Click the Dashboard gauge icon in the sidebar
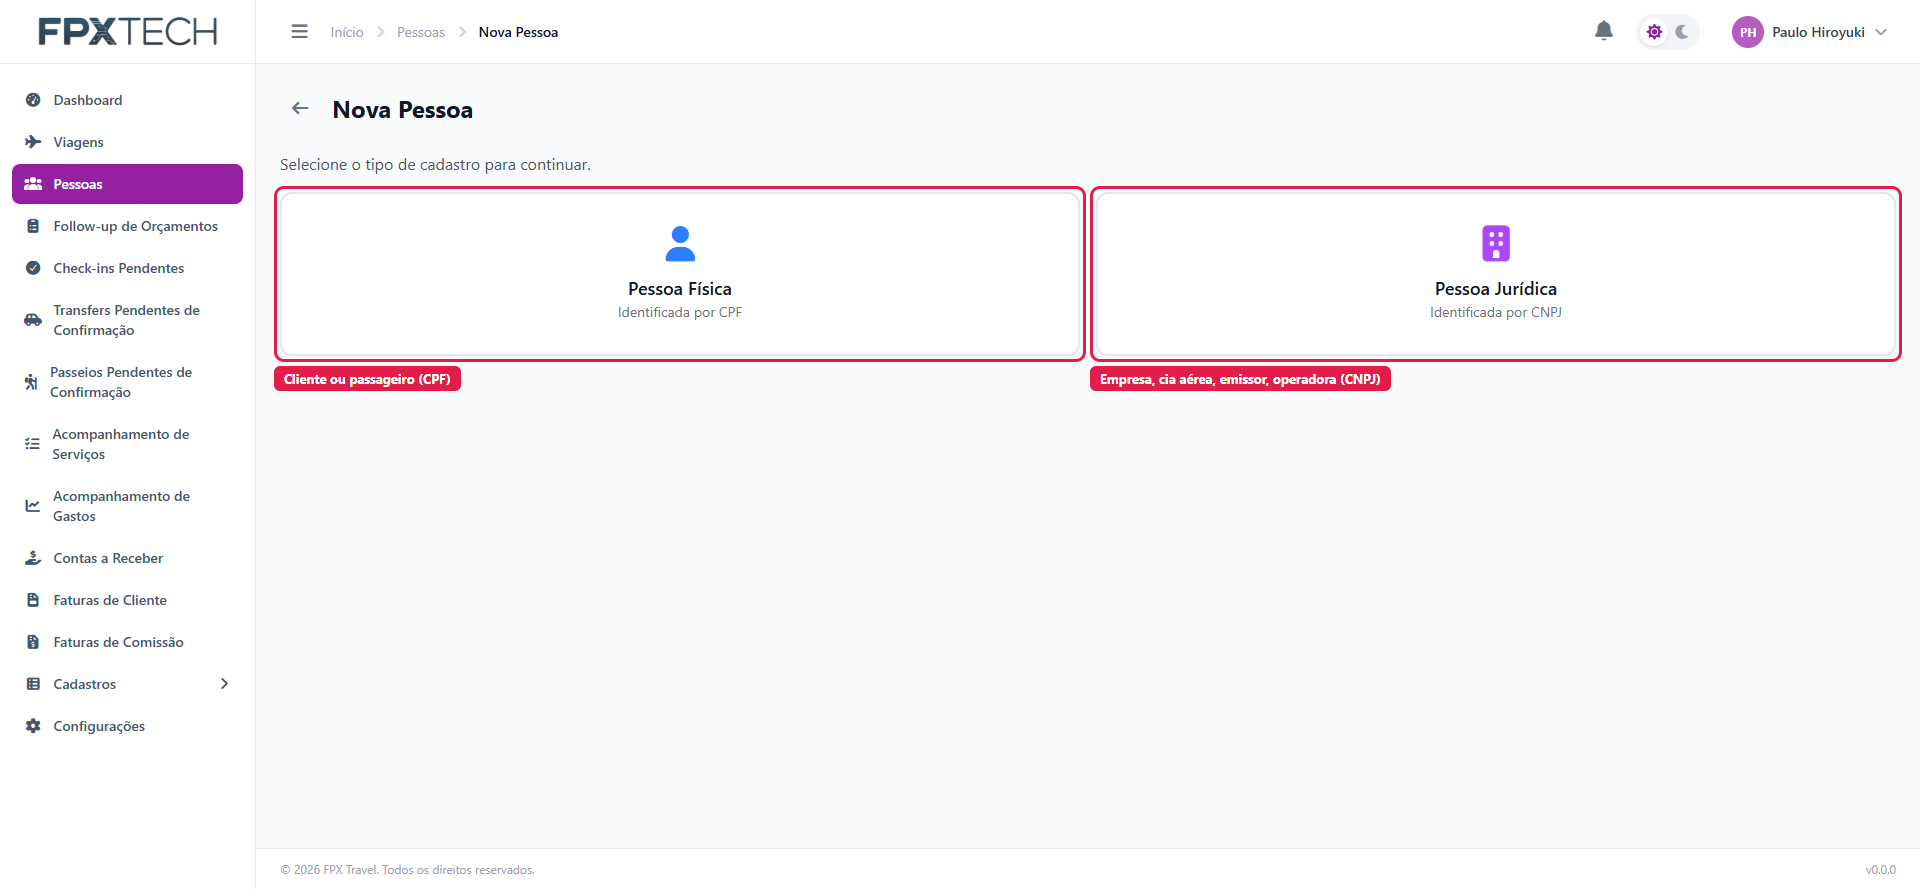Screen dimensions: 1920x889 [33, 100]
